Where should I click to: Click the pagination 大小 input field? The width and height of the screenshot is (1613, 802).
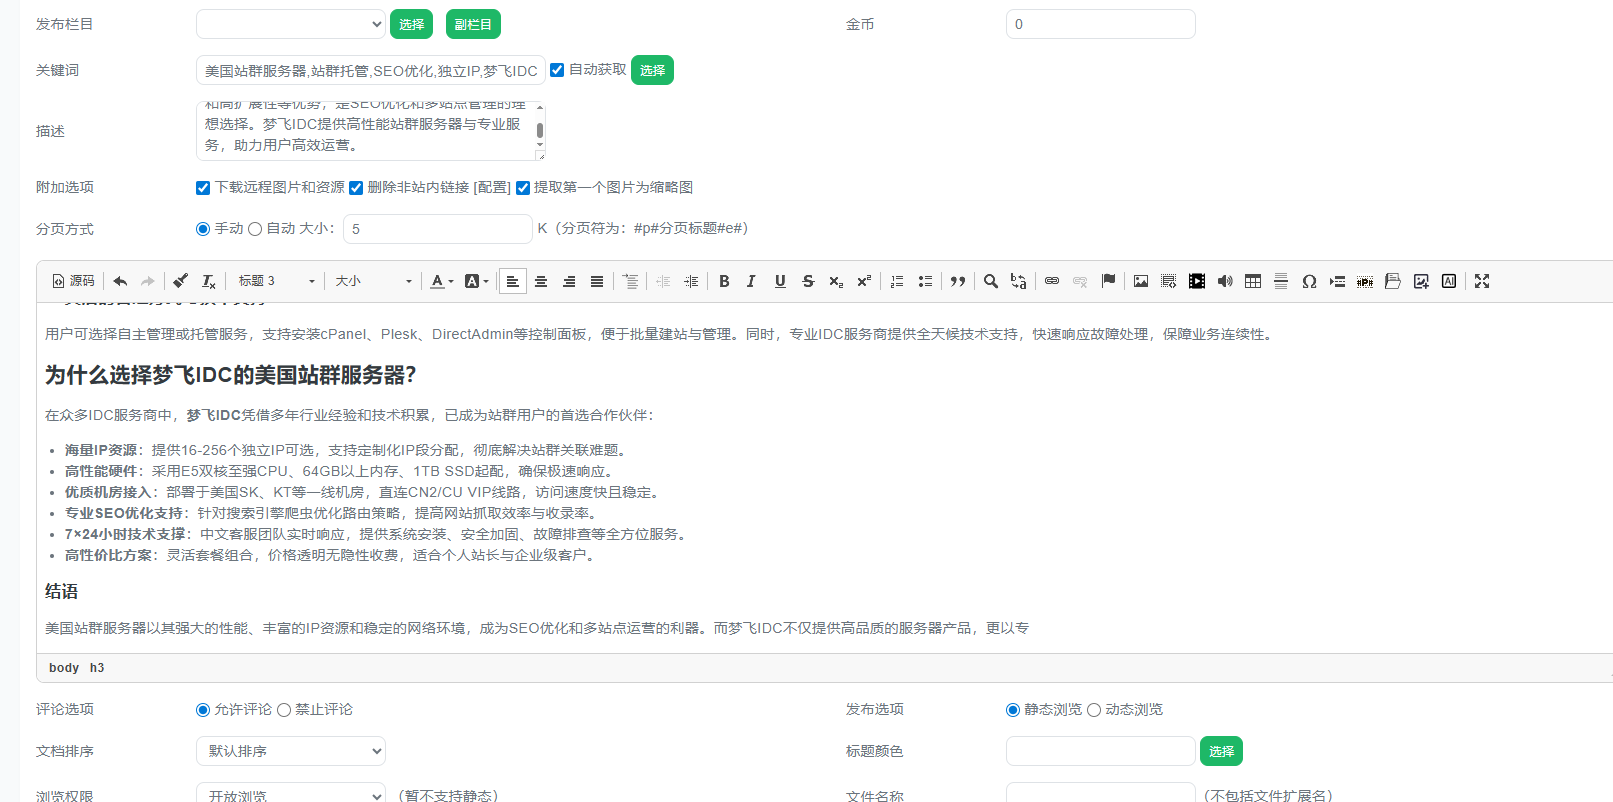pos(438,229)
